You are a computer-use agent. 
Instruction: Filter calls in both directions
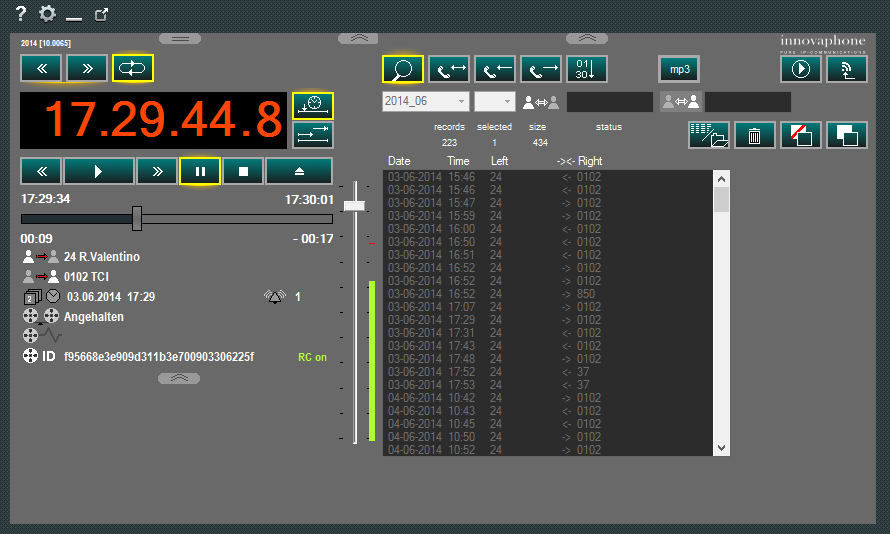[449, 69]
